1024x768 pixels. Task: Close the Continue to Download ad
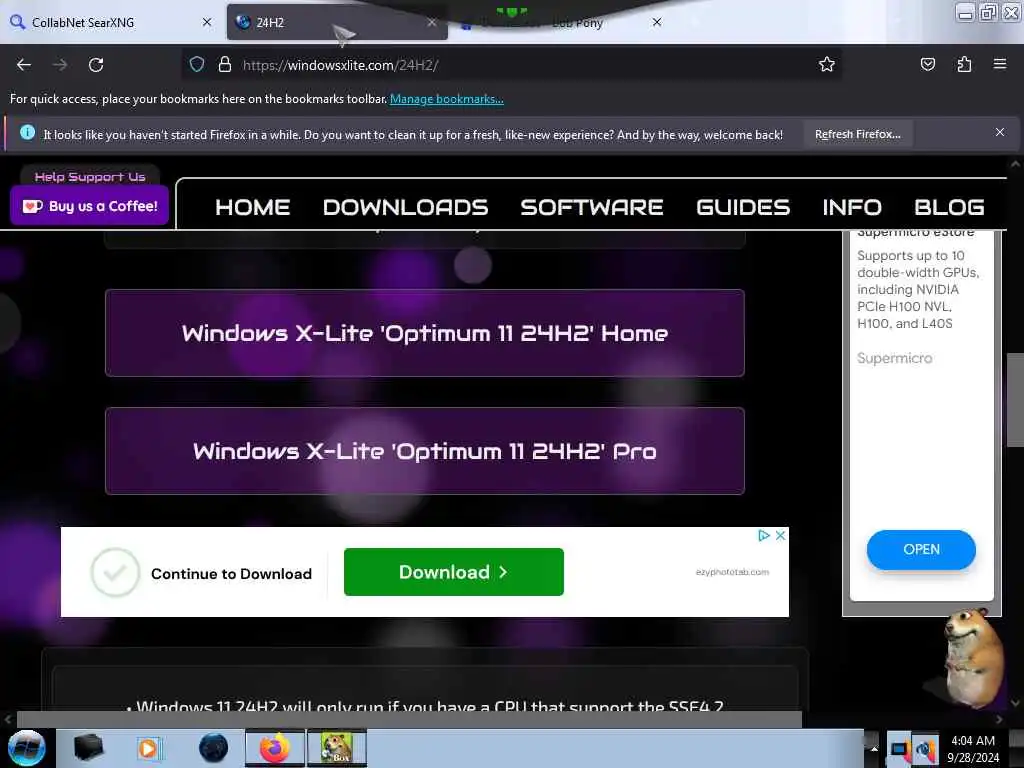click(x=780, y=536)
